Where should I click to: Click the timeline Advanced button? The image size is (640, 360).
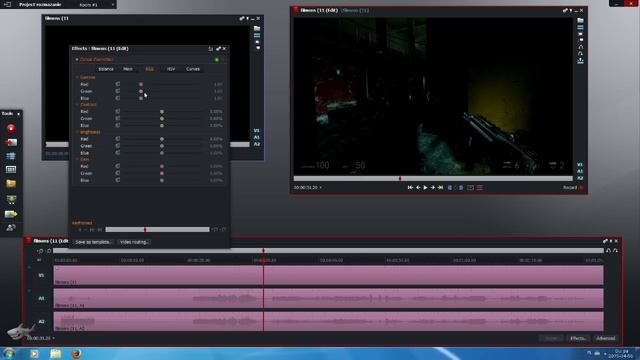click(606, 338)
